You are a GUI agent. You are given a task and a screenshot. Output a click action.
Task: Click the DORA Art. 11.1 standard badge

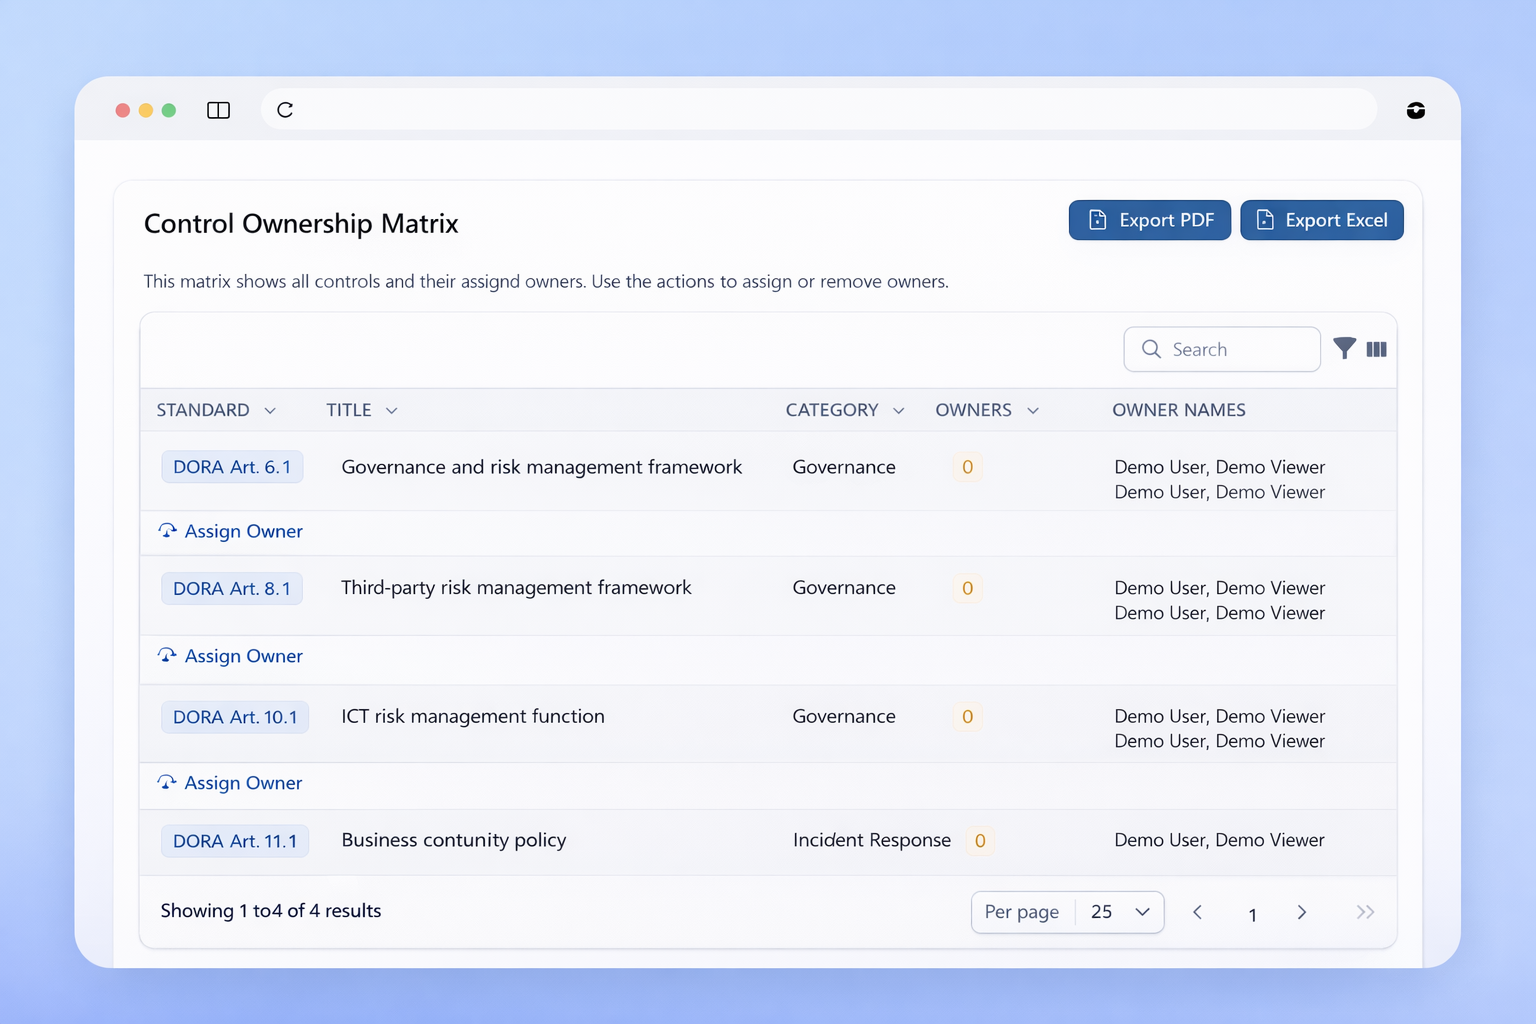click(235, 841)
